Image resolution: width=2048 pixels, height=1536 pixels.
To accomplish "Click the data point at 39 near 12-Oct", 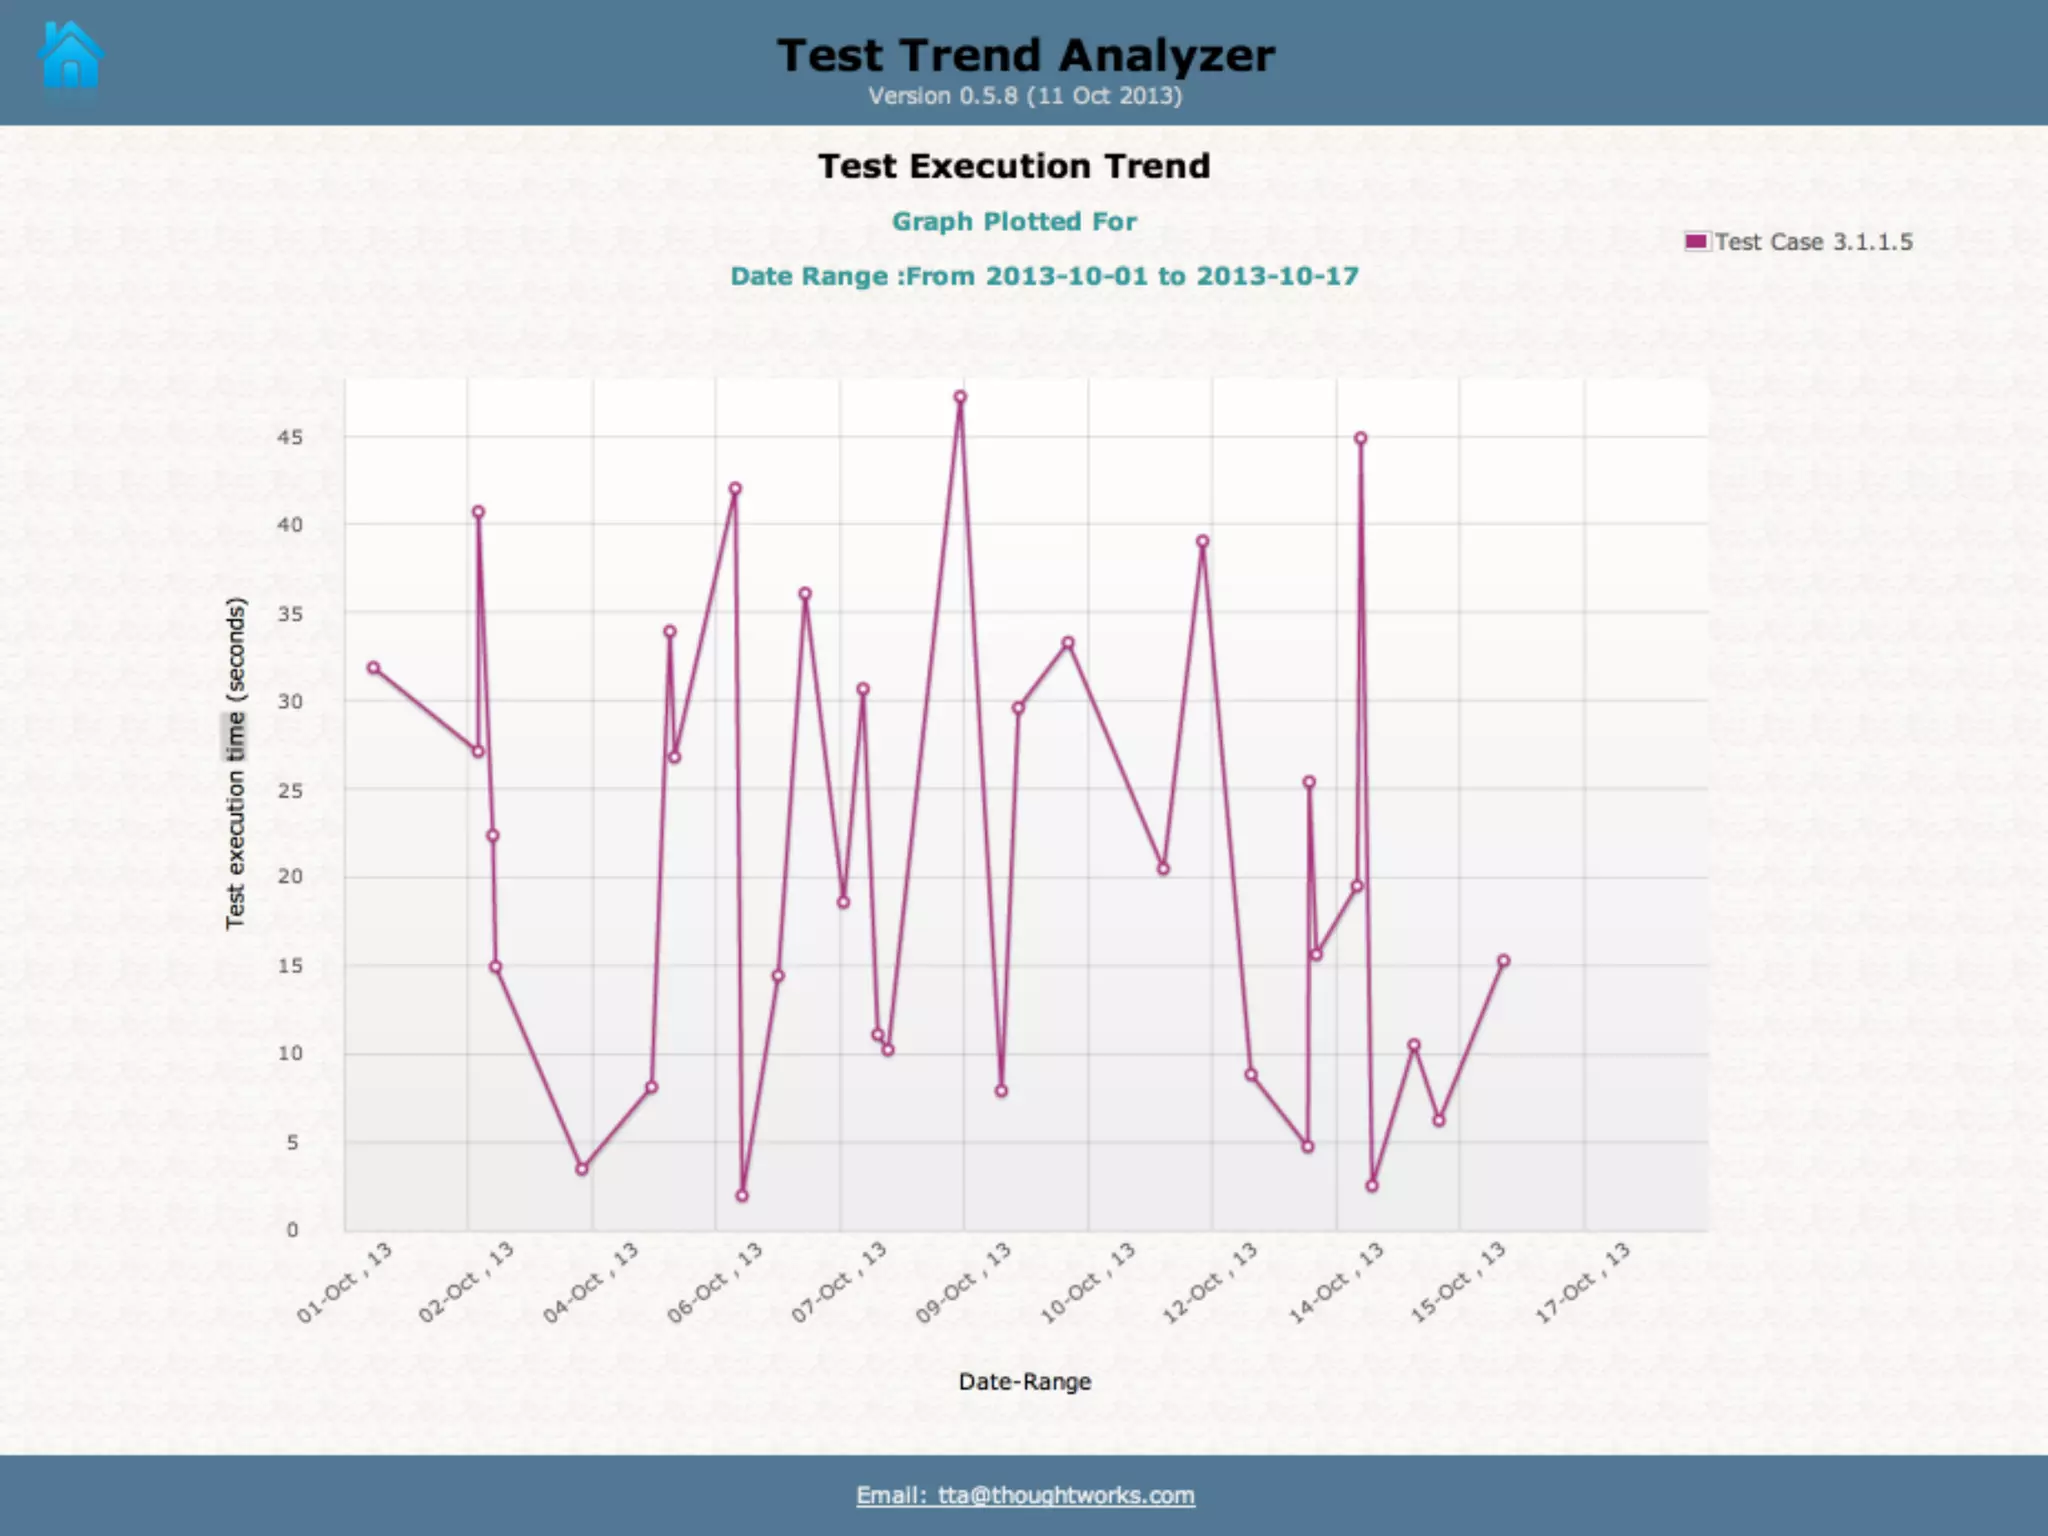I will point(1202,541).
